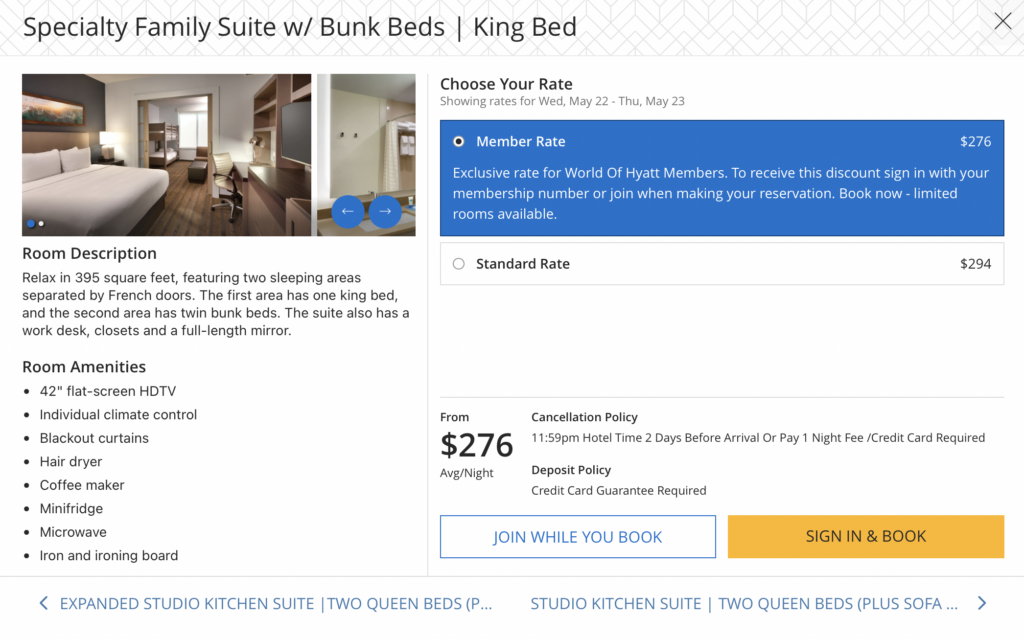Click JOIN WHILE YOU BOOK

577,536
